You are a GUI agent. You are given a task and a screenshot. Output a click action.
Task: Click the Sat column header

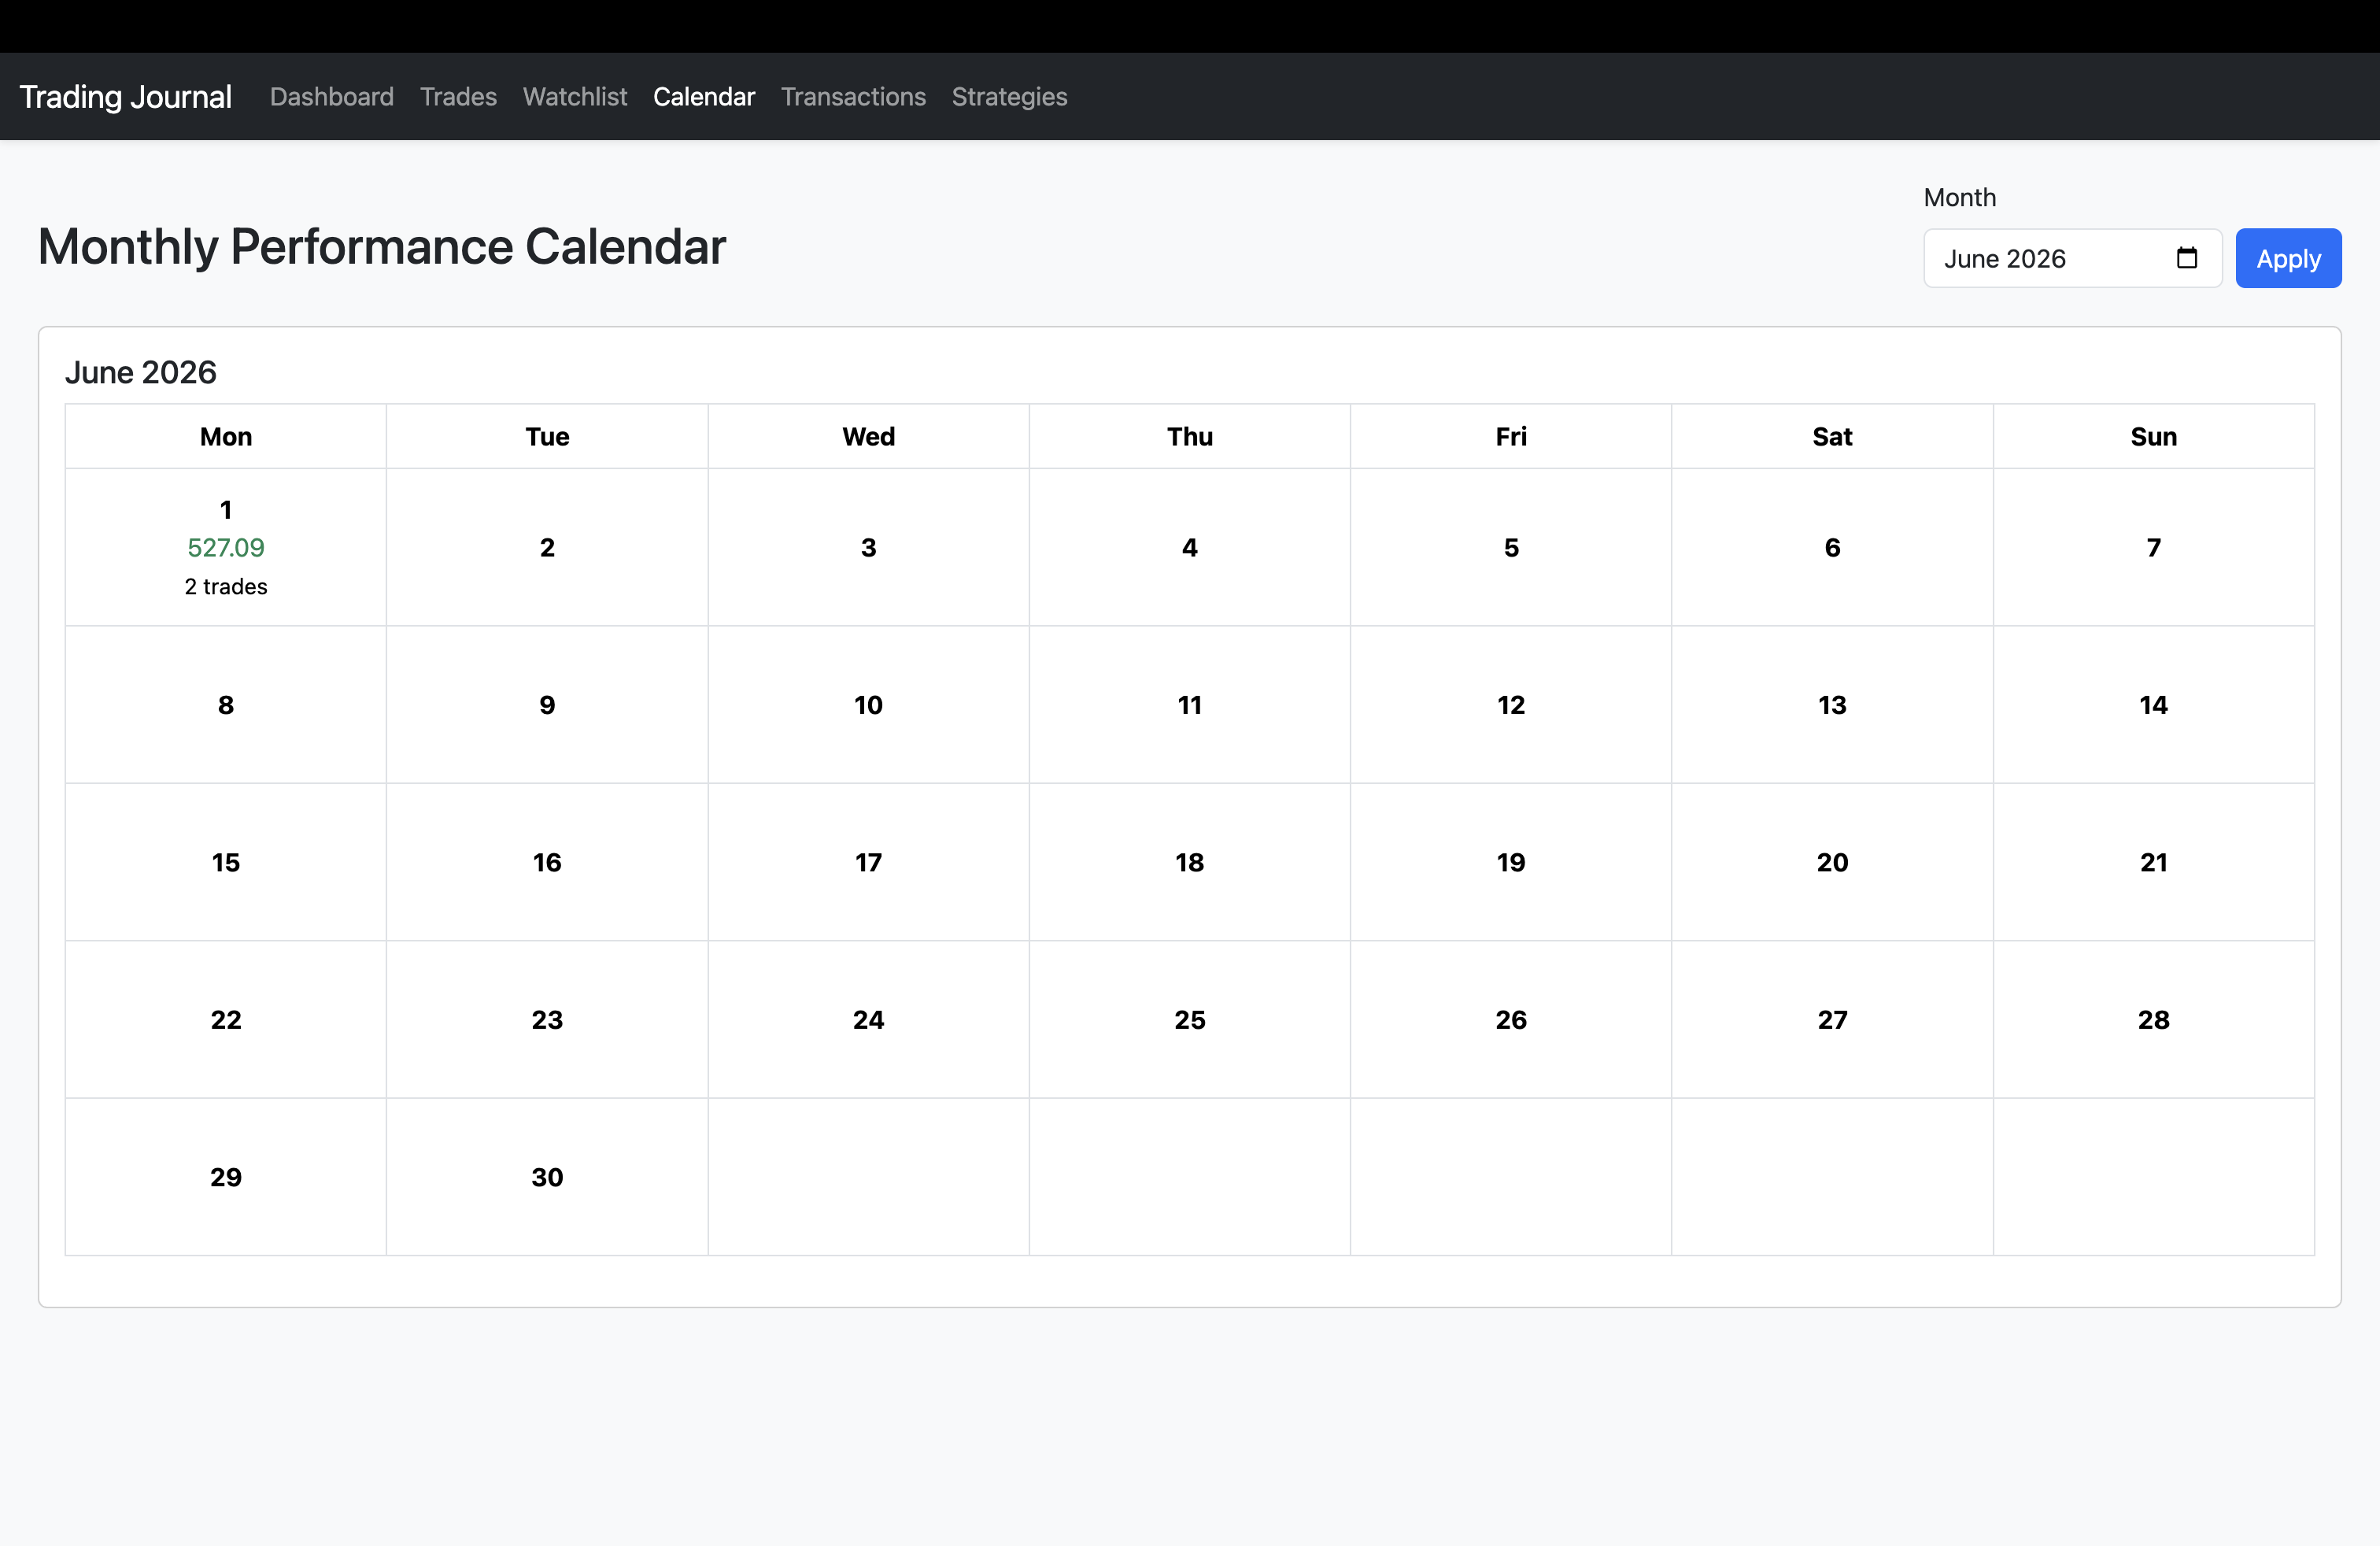coord(1832,437)
